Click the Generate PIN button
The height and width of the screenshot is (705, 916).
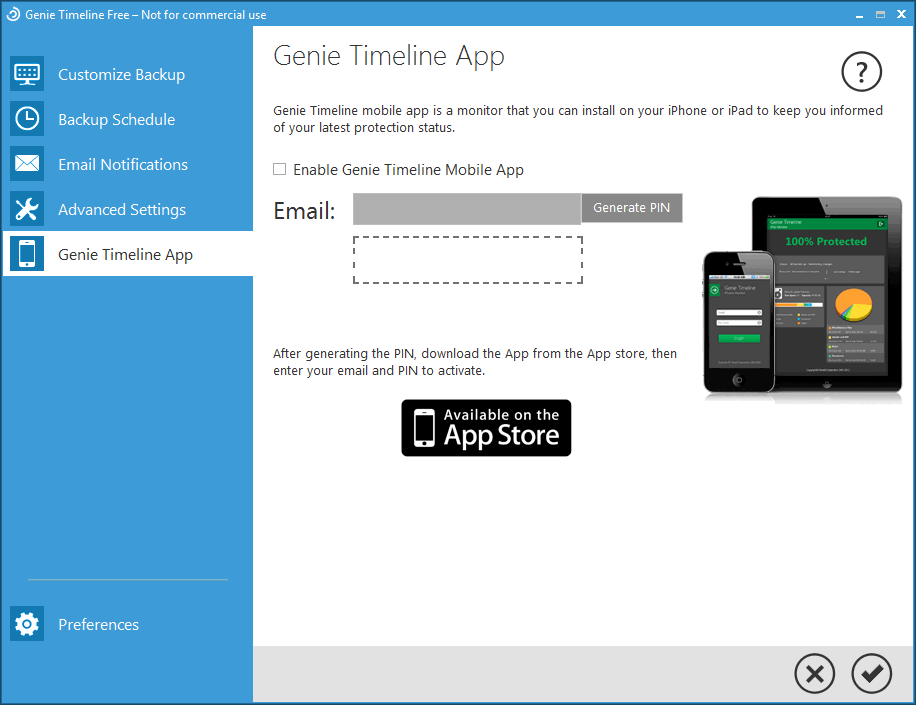pyautogui.click(x=632, y=208)
